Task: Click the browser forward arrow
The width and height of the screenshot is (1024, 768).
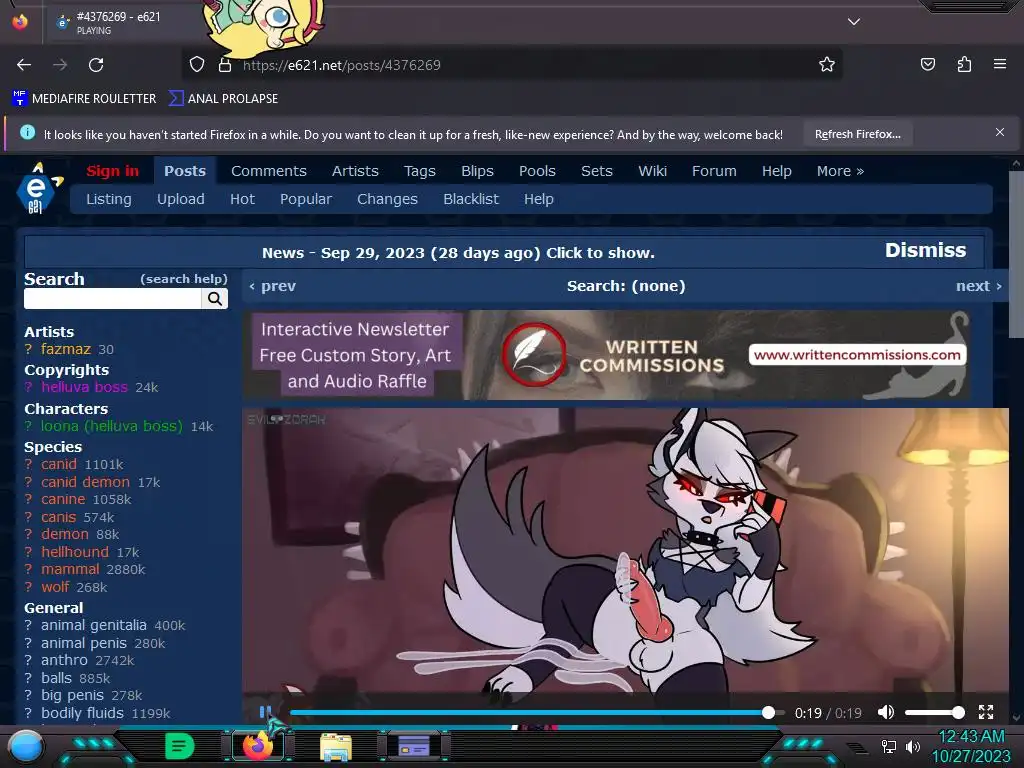Action: [60, 65]
